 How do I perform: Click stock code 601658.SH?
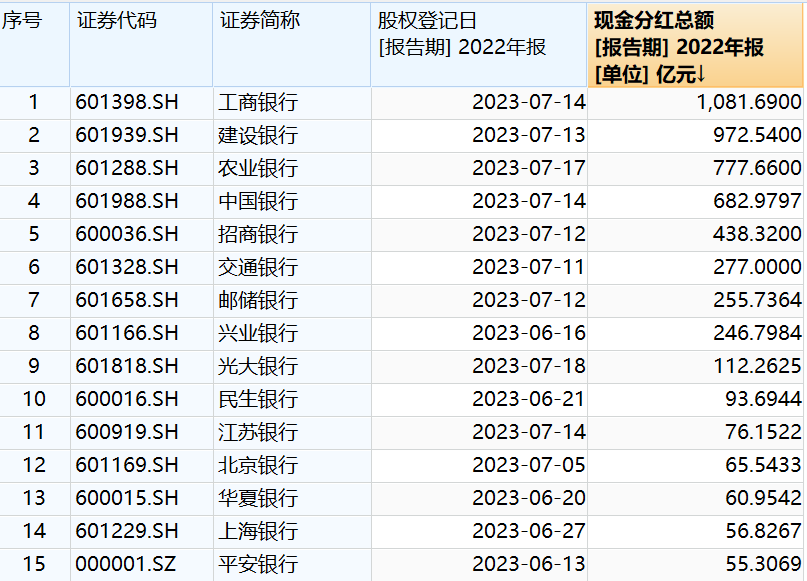pyautogui.click(x=127, y=300)
